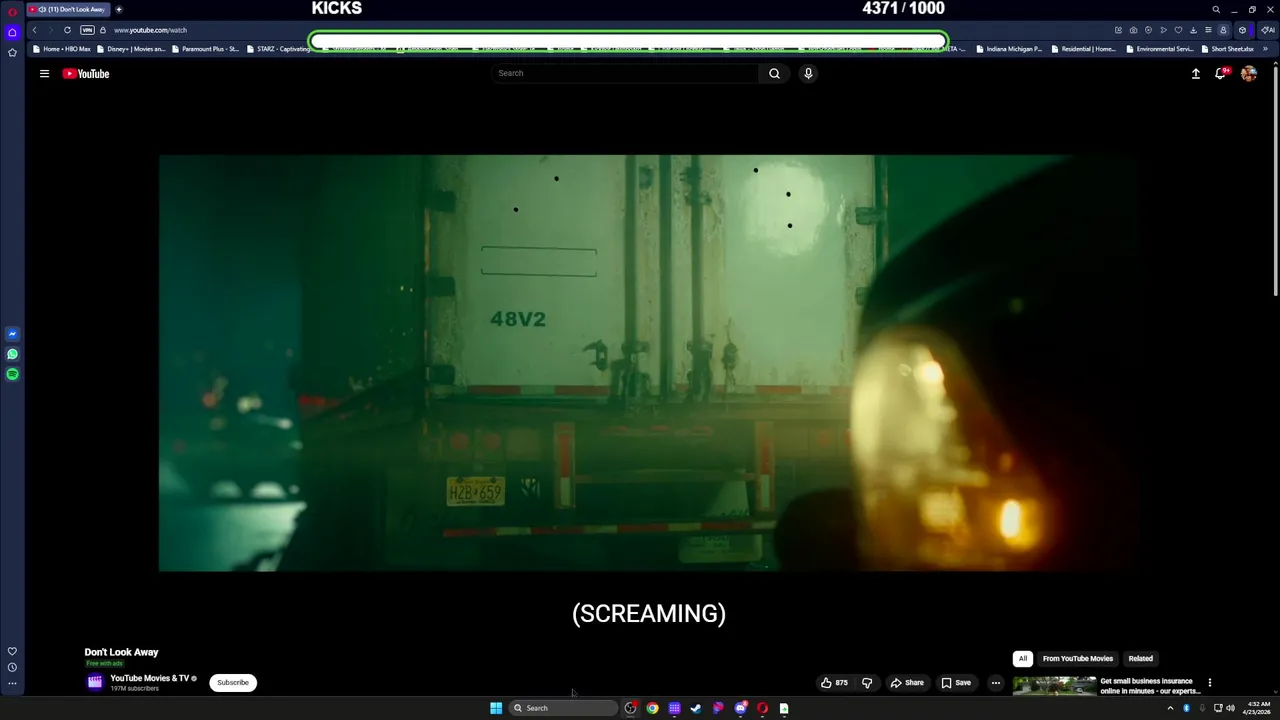
Task: Like the video with thumbs up
Action: pyautogui.click(x=834, y=683)
